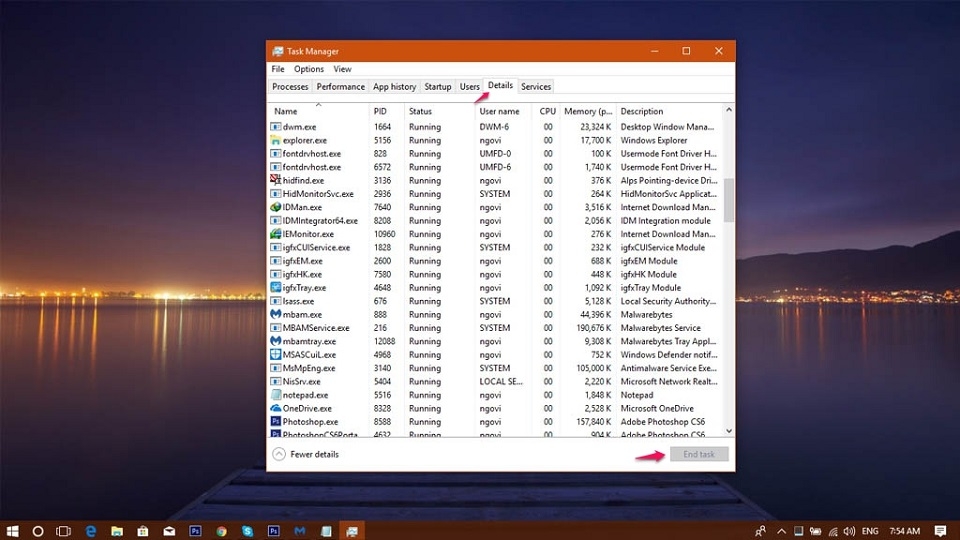This screenshot has width=960, height=540.
Task: Click the process list vertical scrollbar thumb
Action: click(729, 200)
